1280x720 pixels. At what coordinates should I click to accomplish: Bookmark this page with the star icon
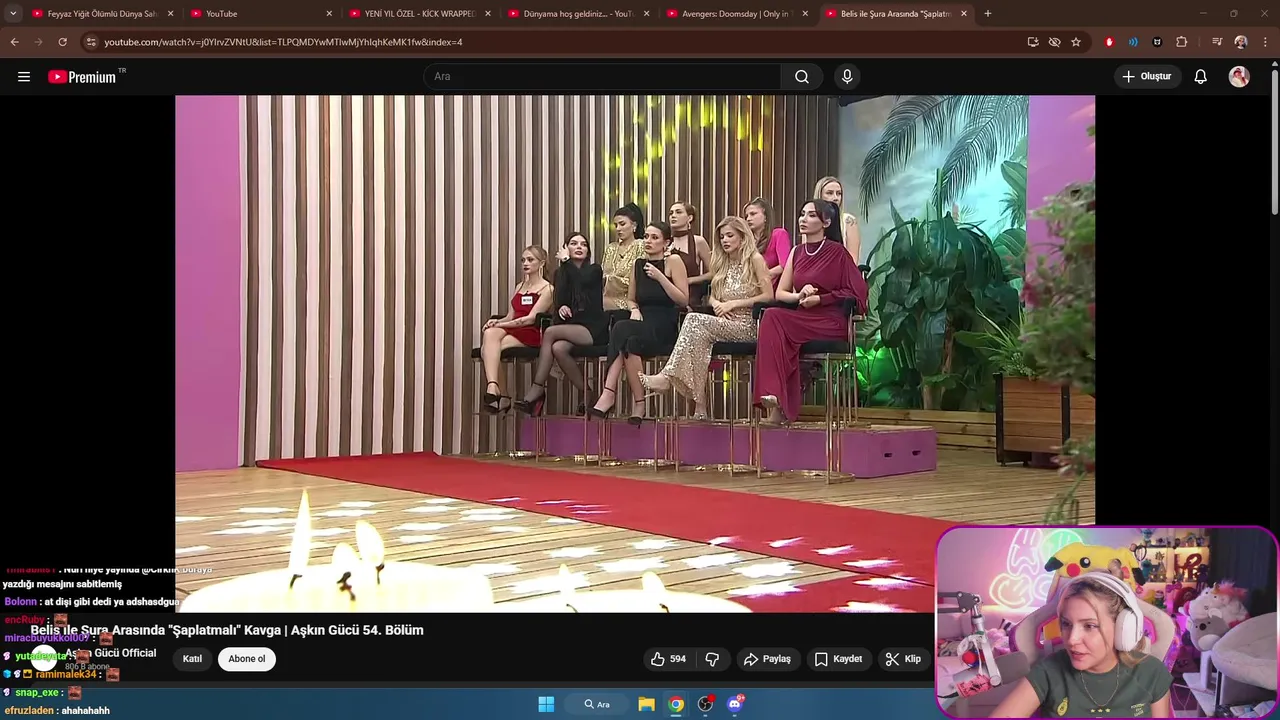pos(1076,42)
